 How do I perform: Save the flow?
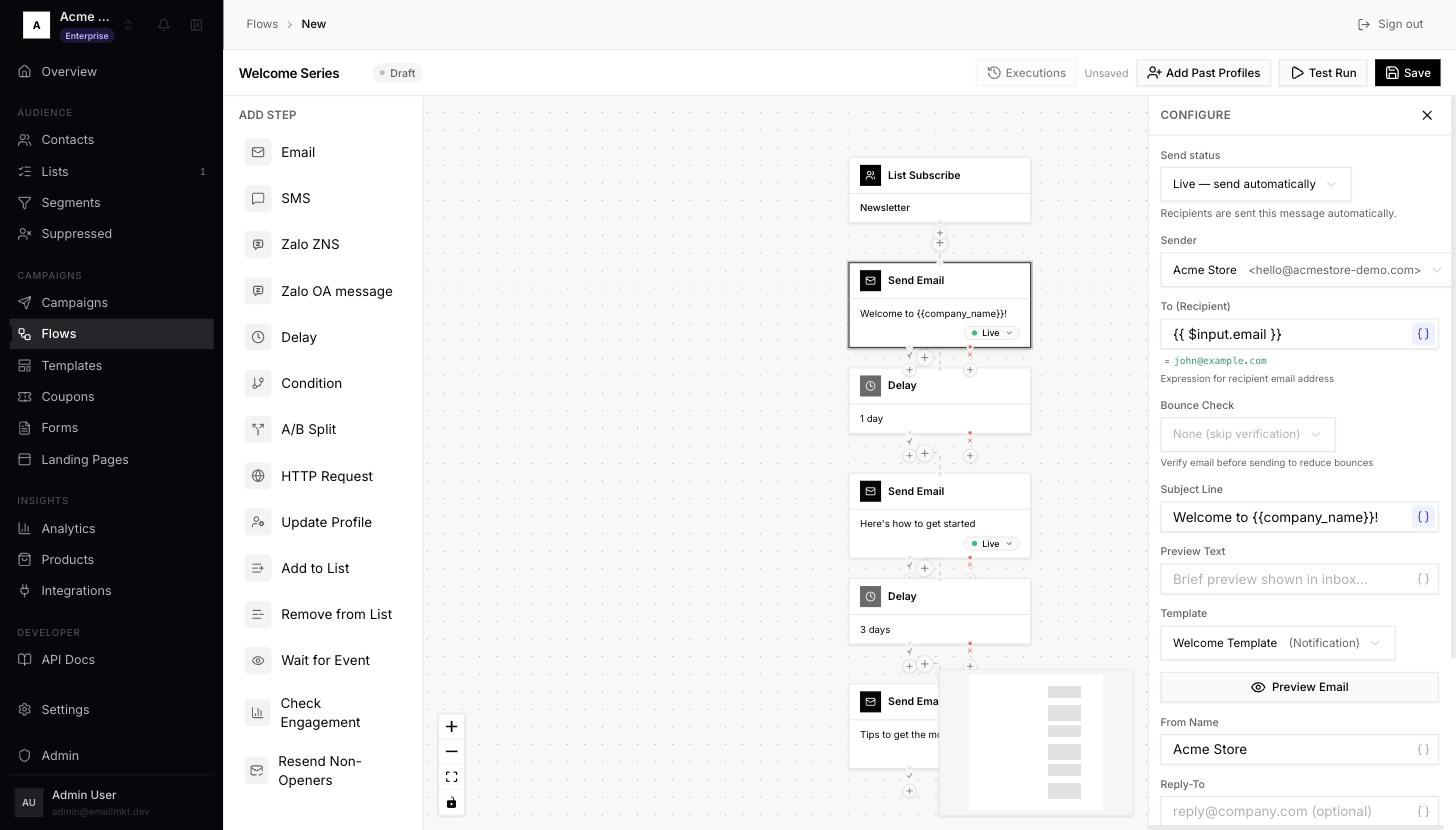(x=1407, y=73)
